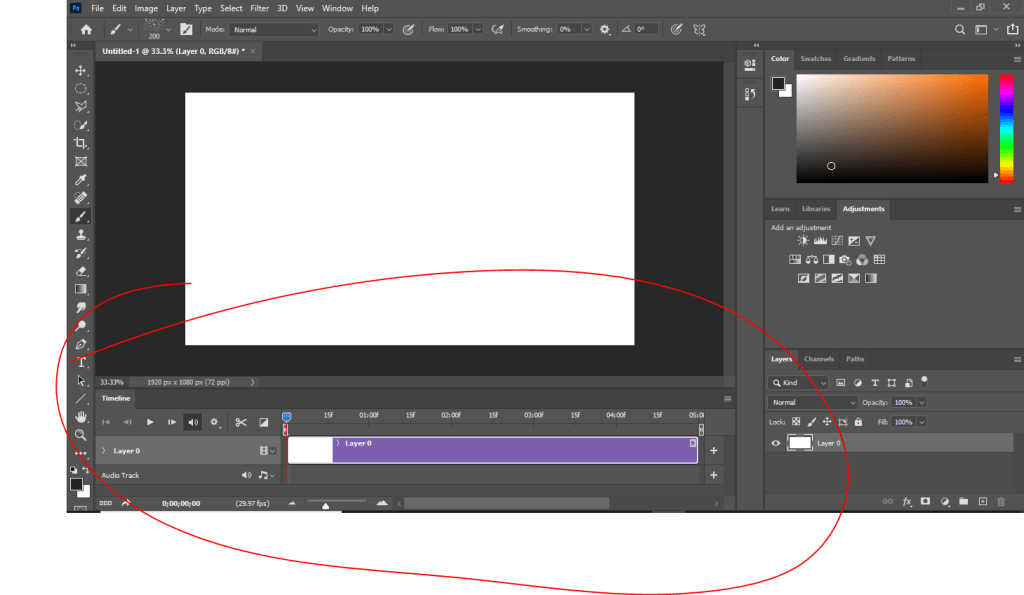Open the Filter menu
1024x595 pixels.
259,8
